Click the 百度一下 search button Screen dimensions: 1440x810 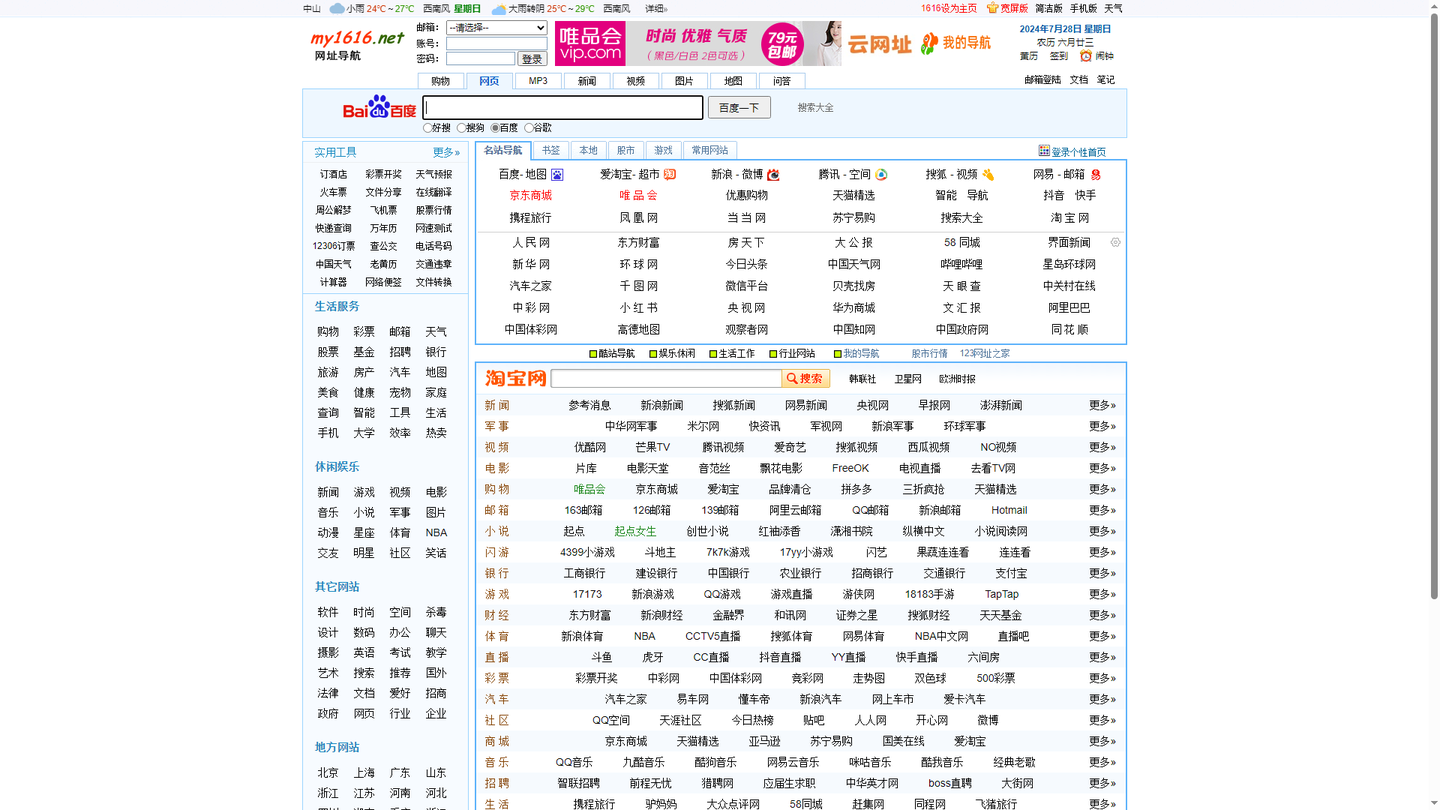click(x=739, y=107)
